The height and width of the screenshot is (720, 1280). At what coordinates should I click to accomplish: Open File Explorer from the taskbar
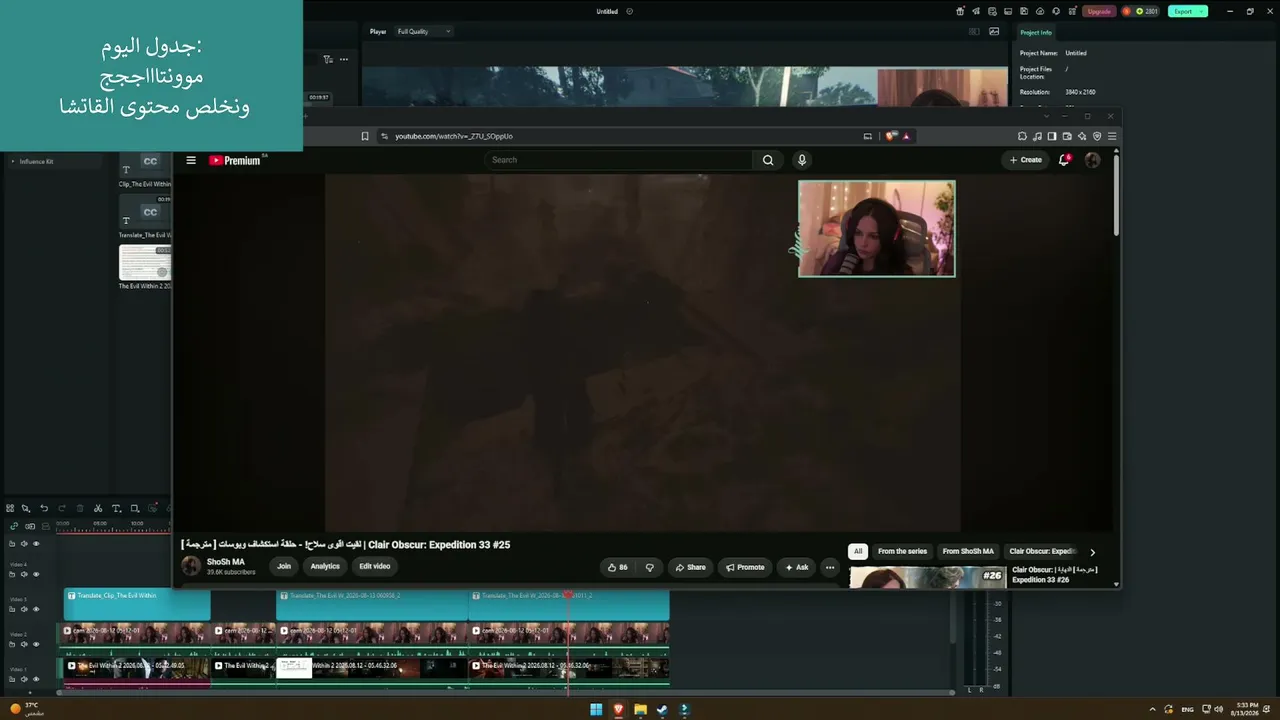[640, 710]
